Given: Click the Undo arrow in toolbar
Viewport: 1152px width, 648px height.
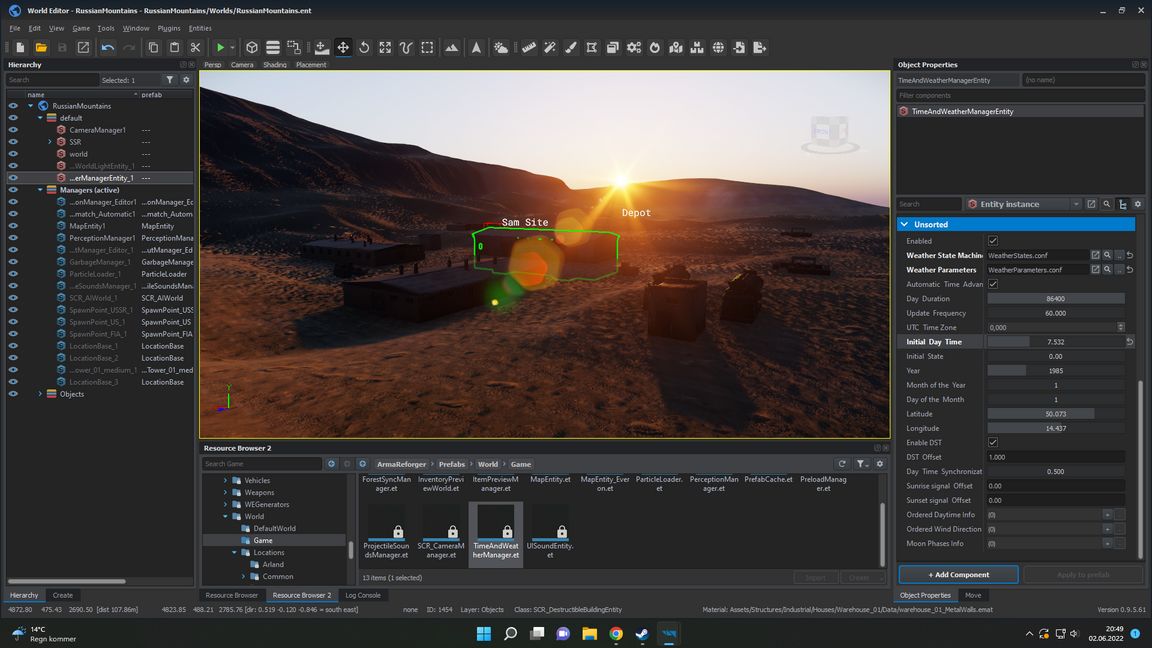Looking at the screenshot, I should click(x=108, y=47).
